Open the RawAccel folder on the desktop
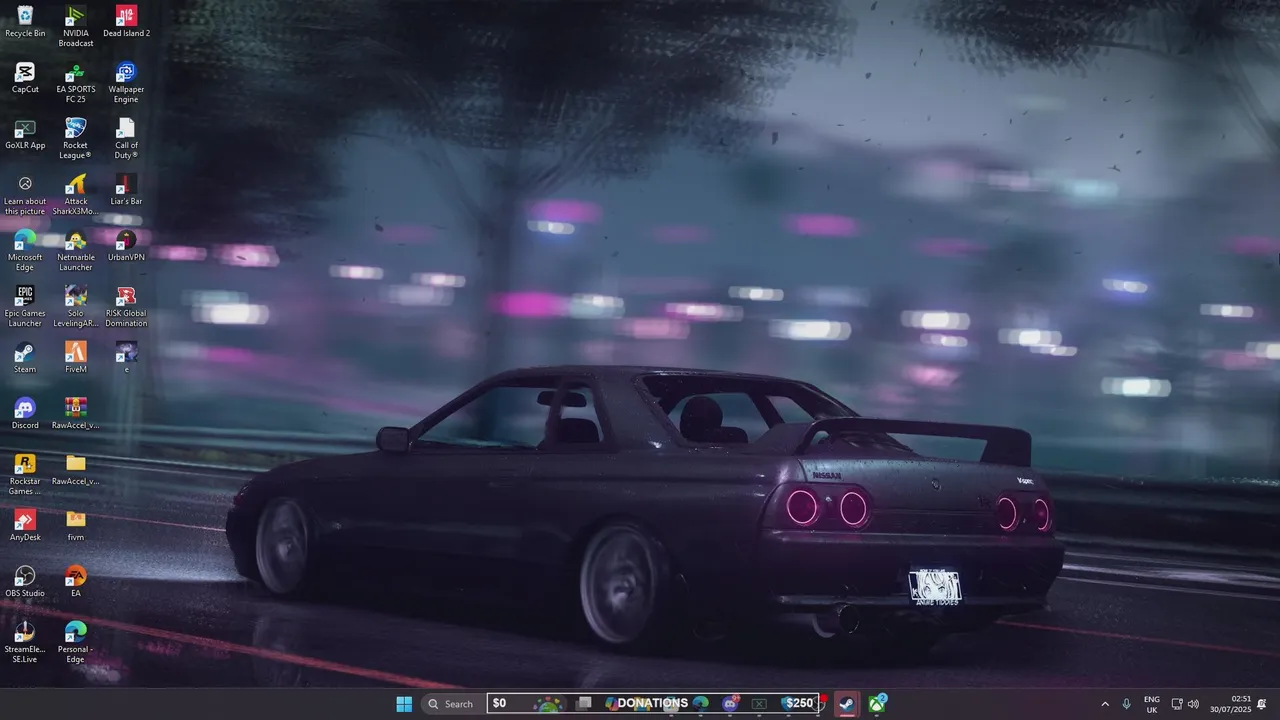Screen dimensions: 1280x720 click(x=76, y=469)
